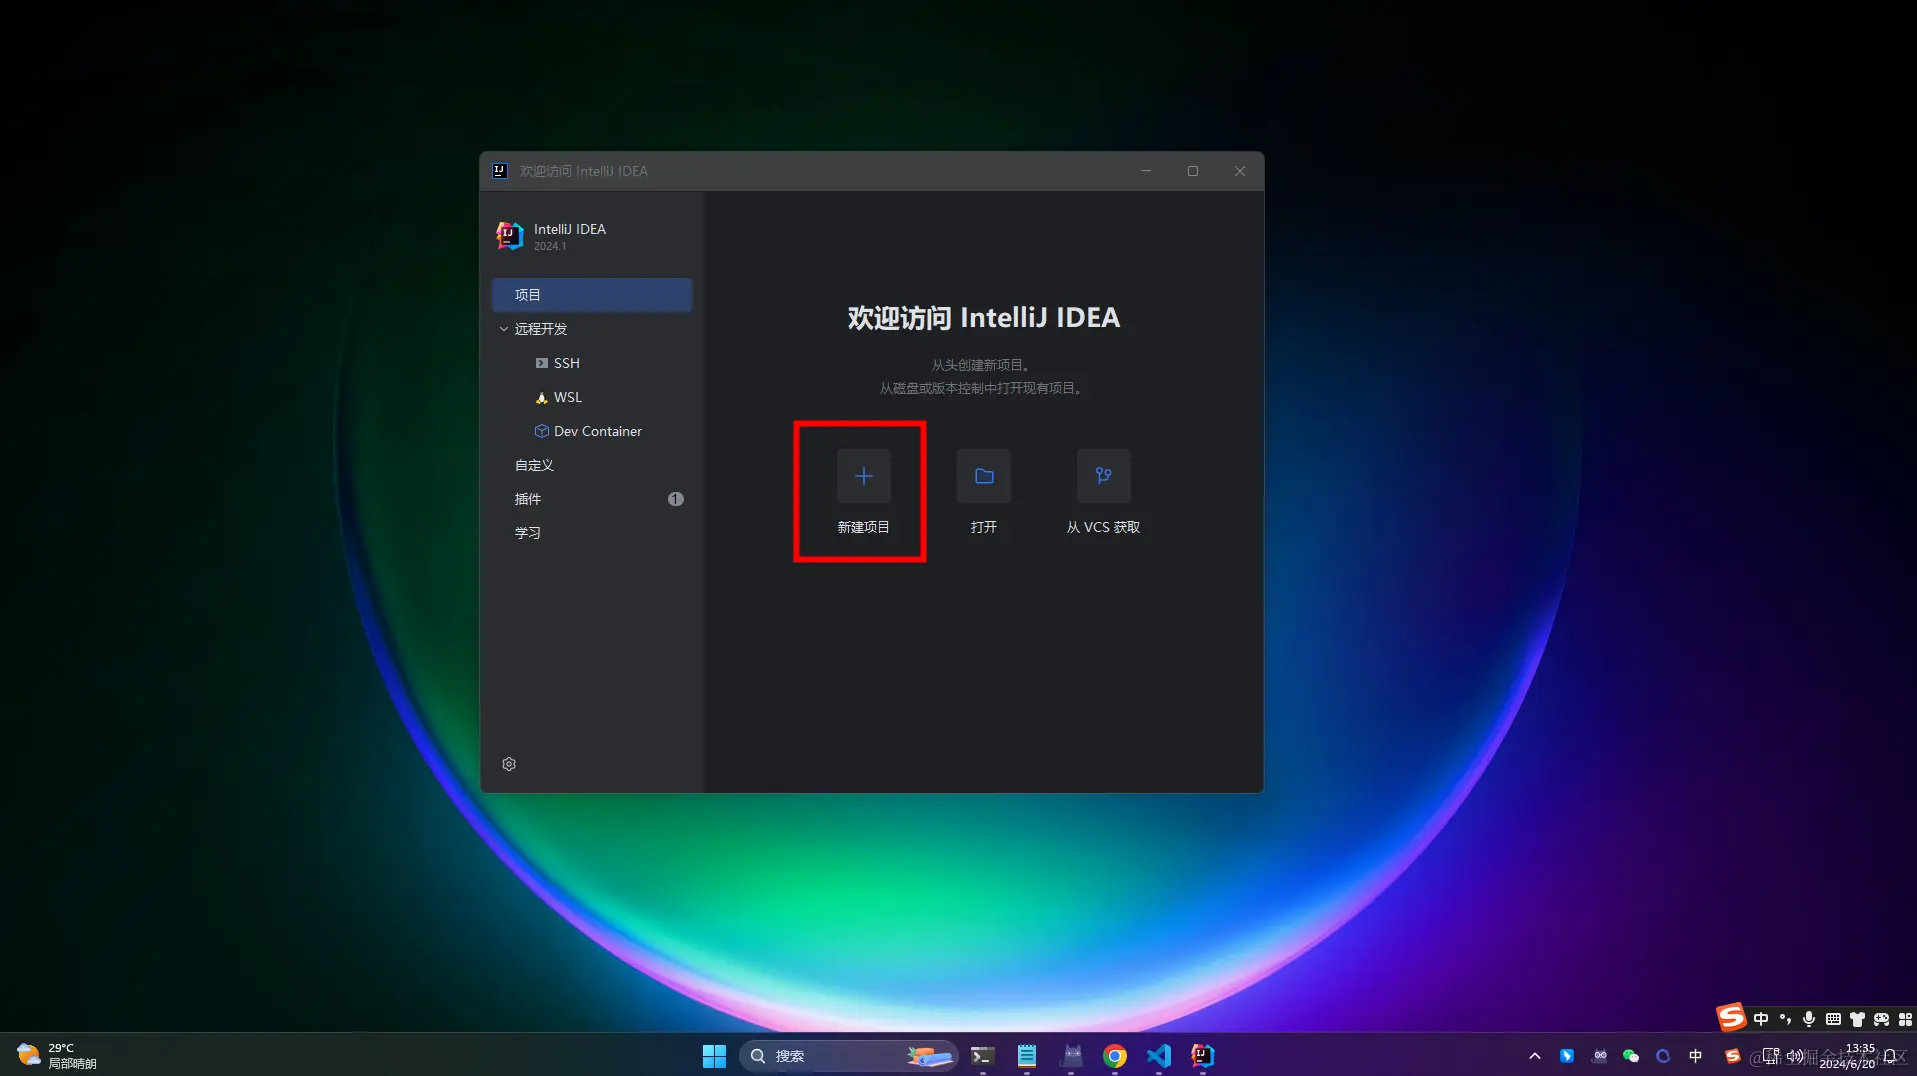Click the WeChat tray icon

(x=1631, y=1056)
